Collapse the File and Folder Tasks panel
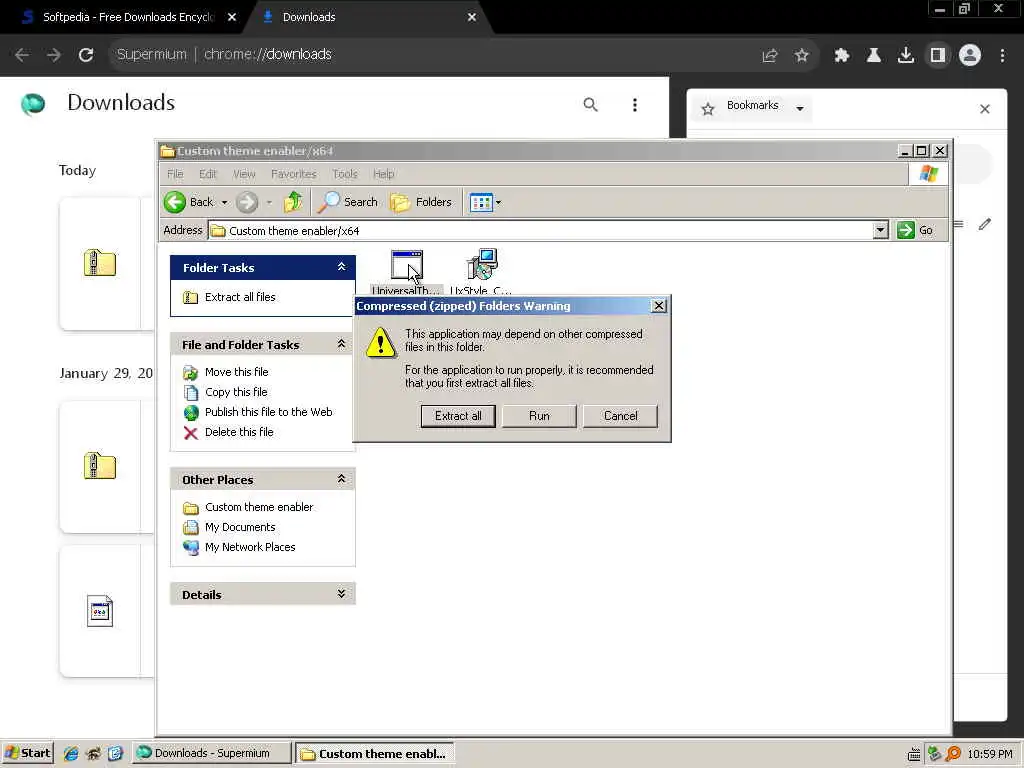The height and width of the screenshot is (768, 1024). click(341, 344)
